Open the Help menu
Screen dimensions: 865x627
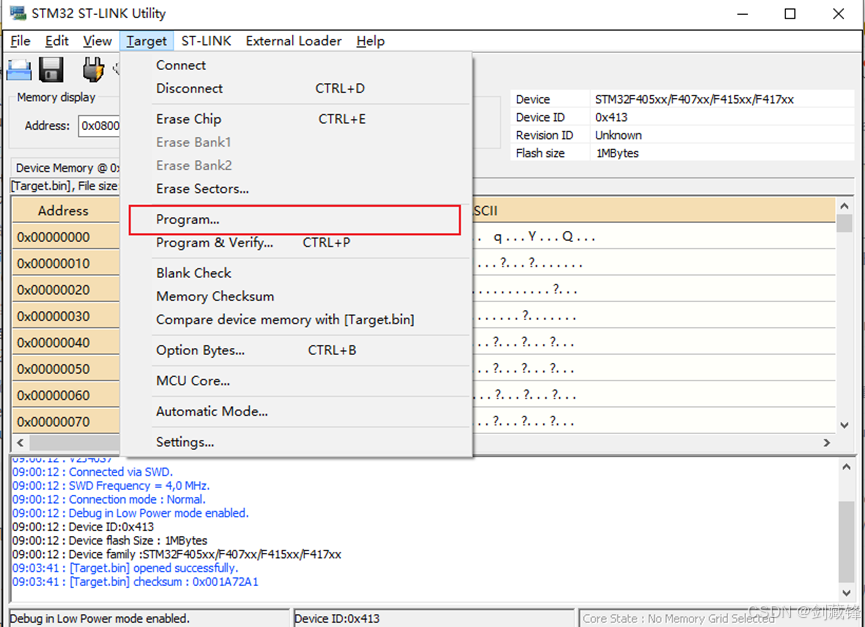coord(370,41)
